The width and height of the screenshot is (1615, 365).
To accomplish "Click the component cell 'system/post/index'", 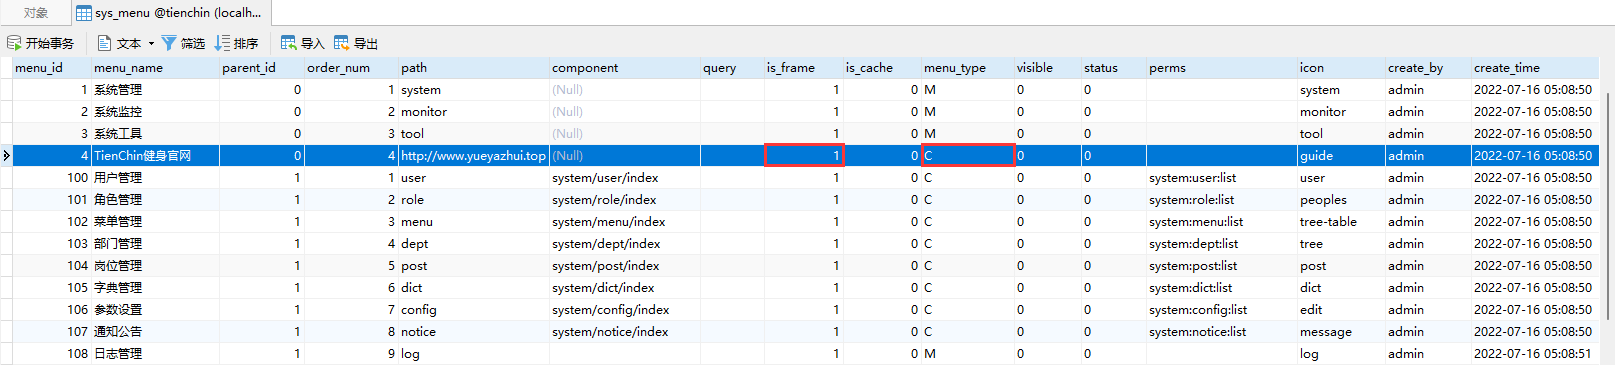I will pos(625,266).
